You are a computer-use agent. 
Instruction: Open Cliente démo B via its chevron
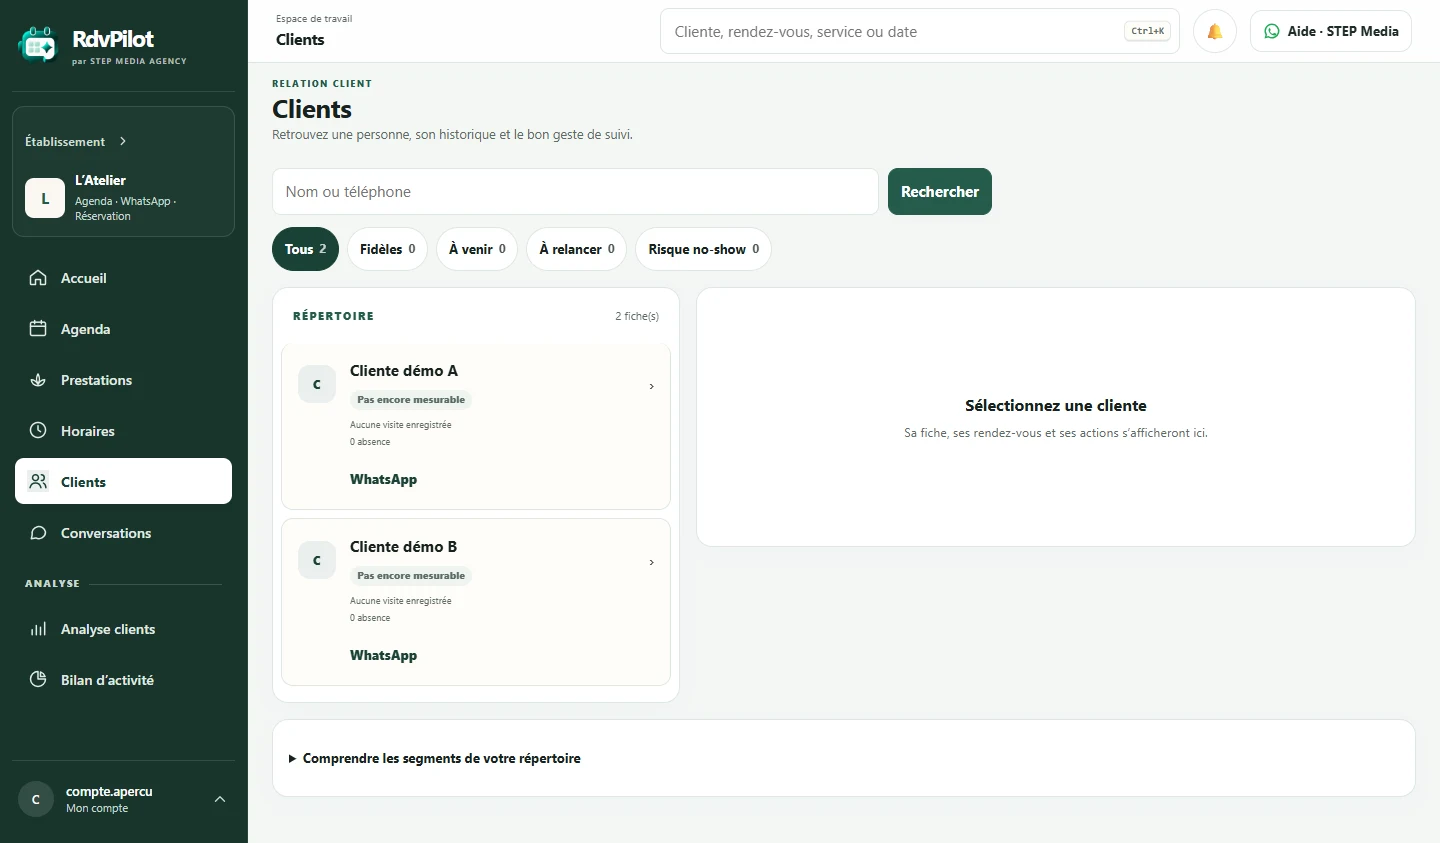(652, 562)
